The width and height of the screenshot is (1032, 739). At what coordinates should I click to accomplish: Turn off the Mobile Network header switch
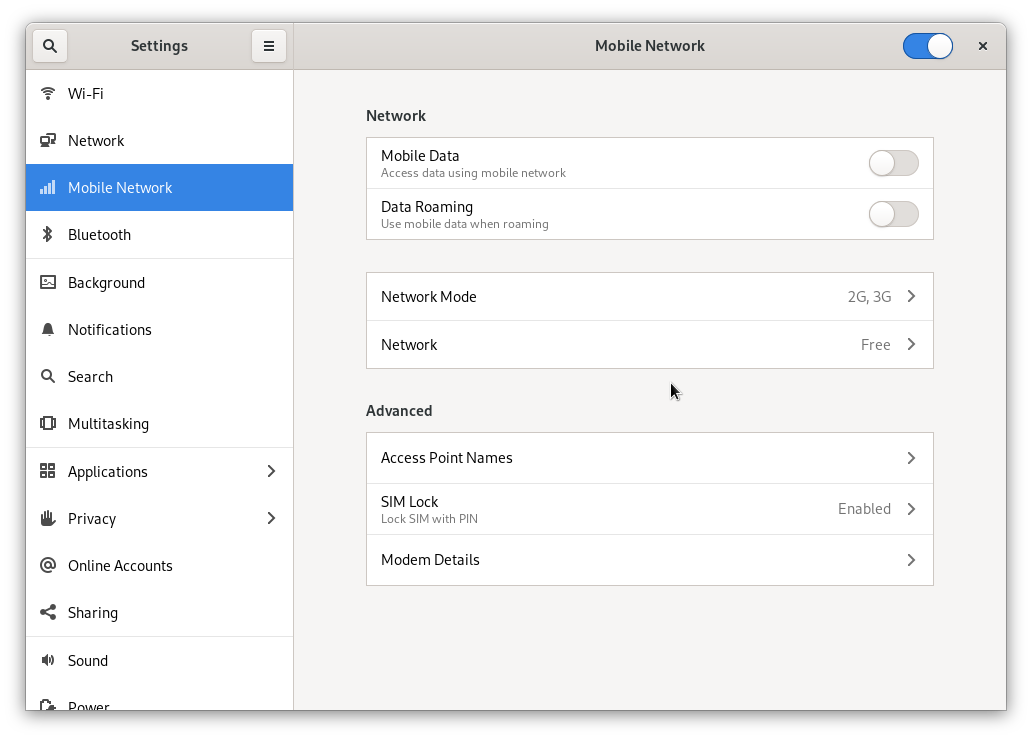[927, 46]
